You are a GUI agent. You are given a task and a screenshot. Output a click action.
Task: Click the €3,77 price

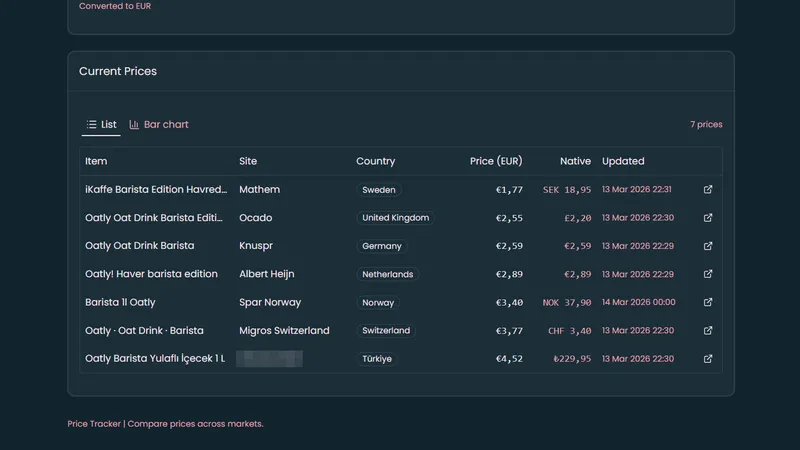(x=509, y=331)
